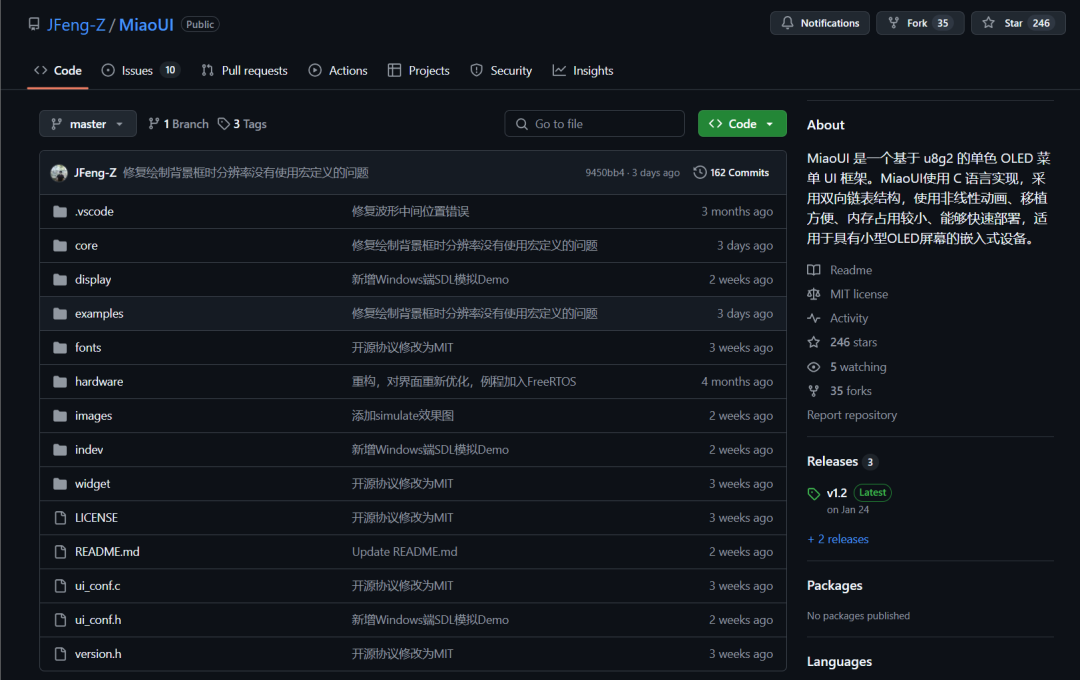Open the JFeng-Z owner profile link
This screenshot has height=680, width=1080.
tap(76, 25)
